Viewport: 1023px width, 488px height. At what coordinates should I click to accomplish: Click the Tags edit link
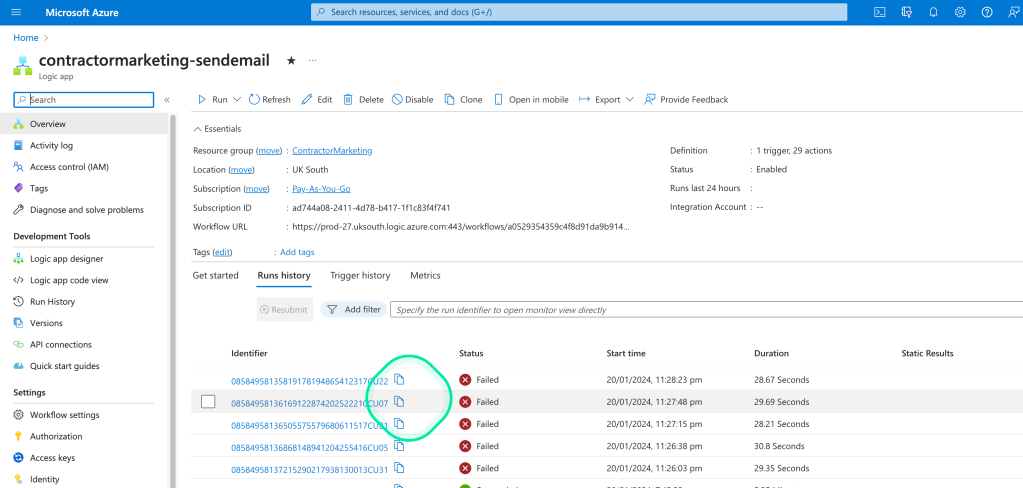tap(222, 252)
